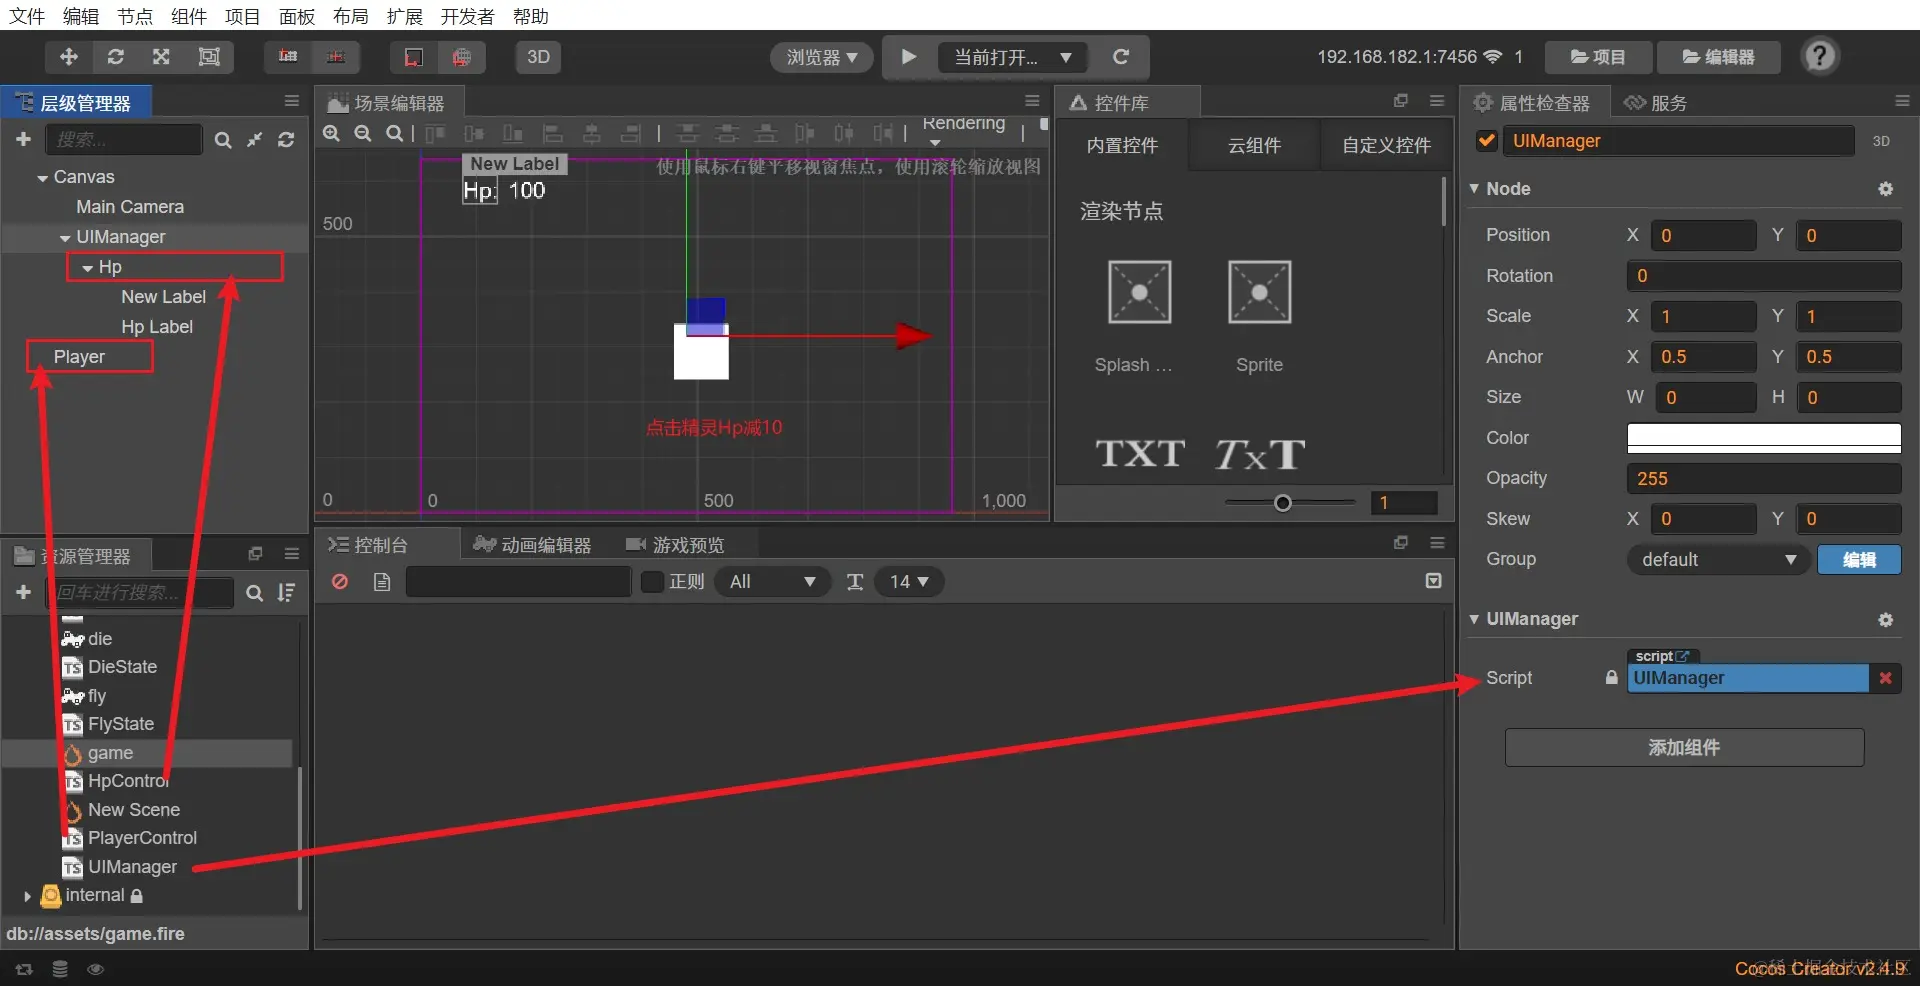Click the hierarchy search magnifier icon
Screen dimensions: 1920x986
(223, 140)
